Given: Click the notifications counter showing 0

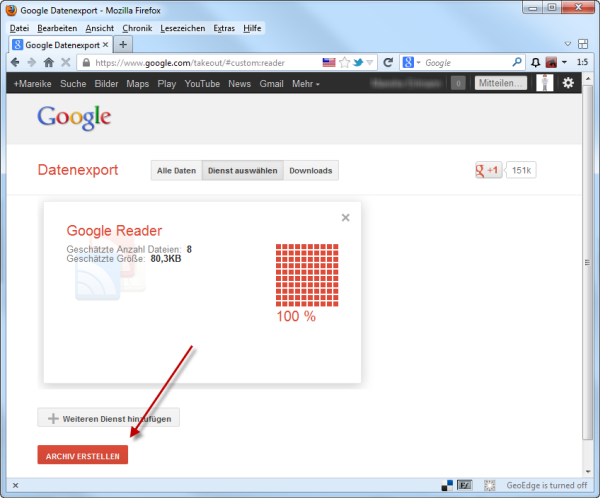Looking at the screenshot, I should point(458,83).
